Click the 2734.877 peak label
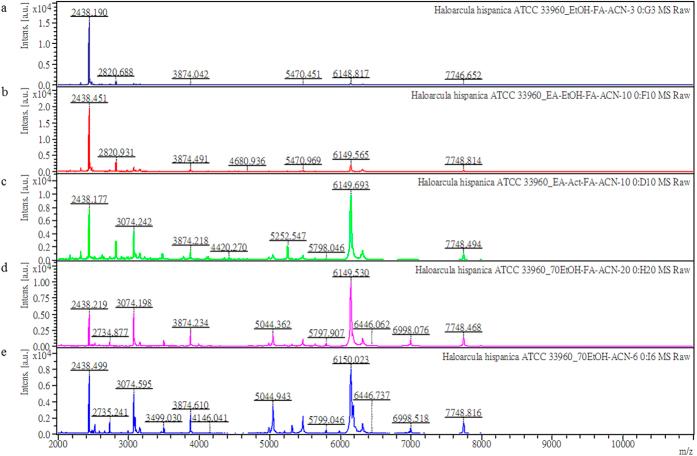 click(x=110, y=331)
